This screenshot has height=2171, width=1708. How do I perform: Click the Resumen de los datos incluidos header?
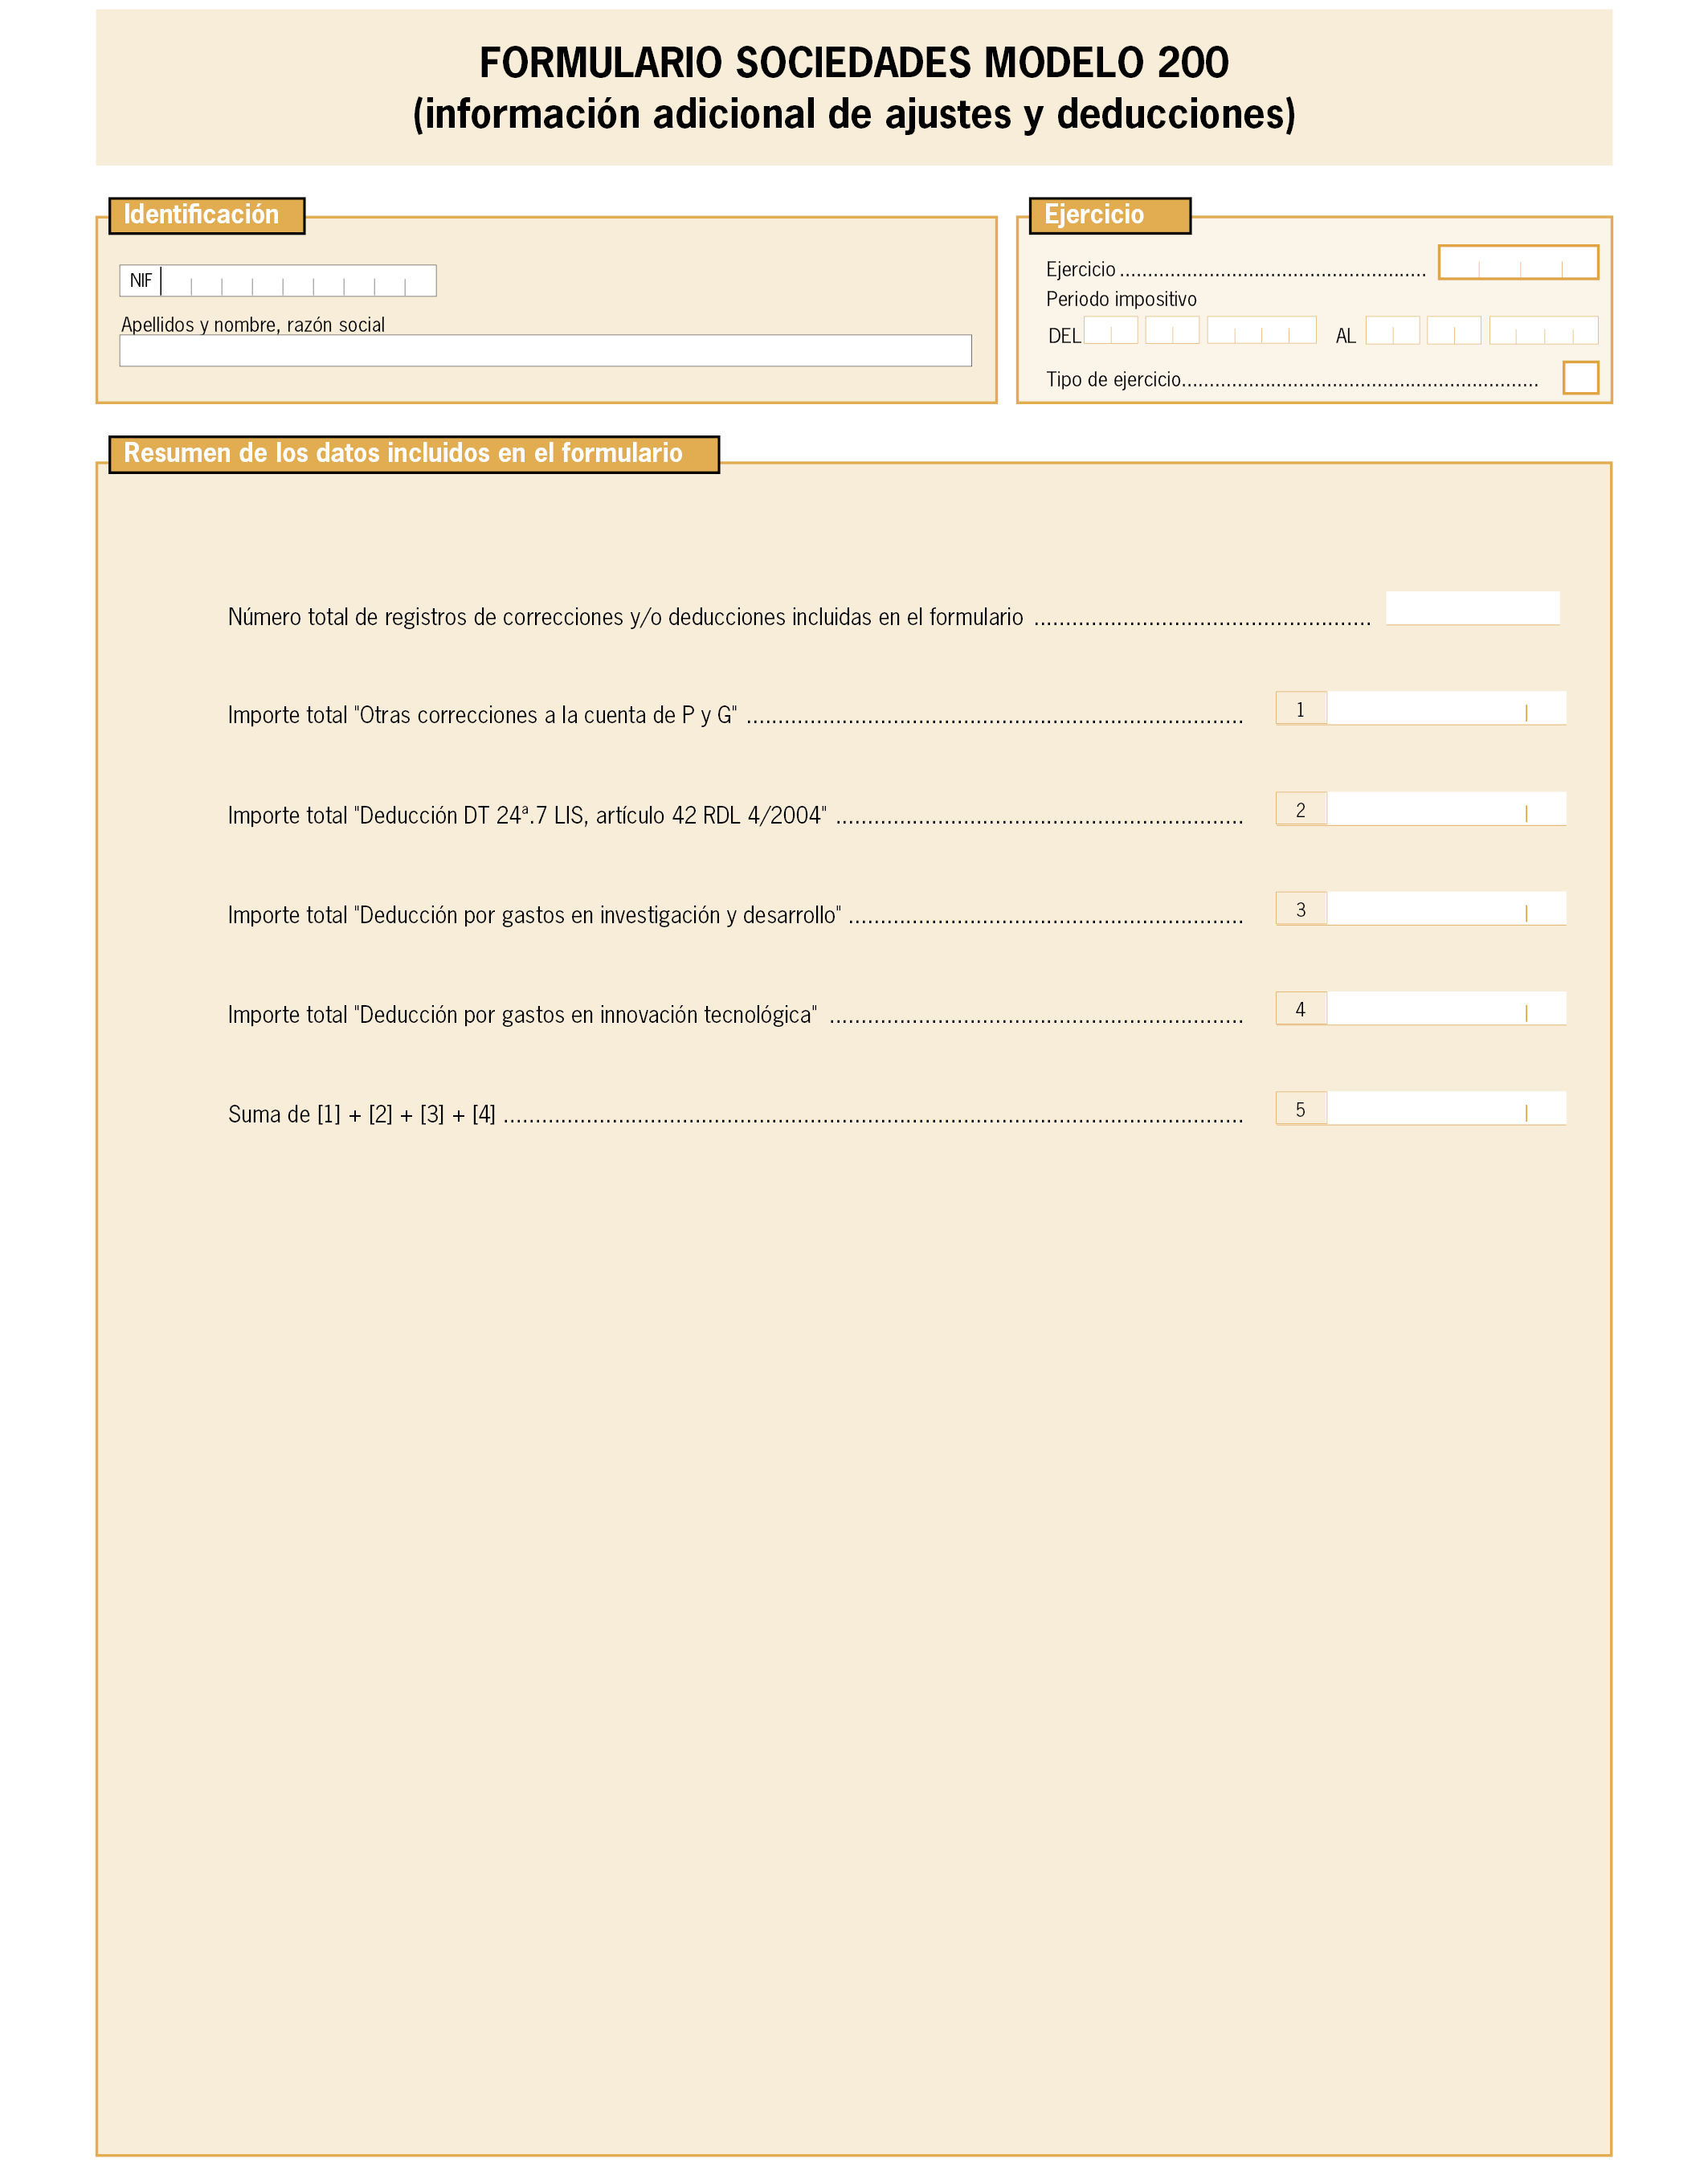(x=414, y=454)
